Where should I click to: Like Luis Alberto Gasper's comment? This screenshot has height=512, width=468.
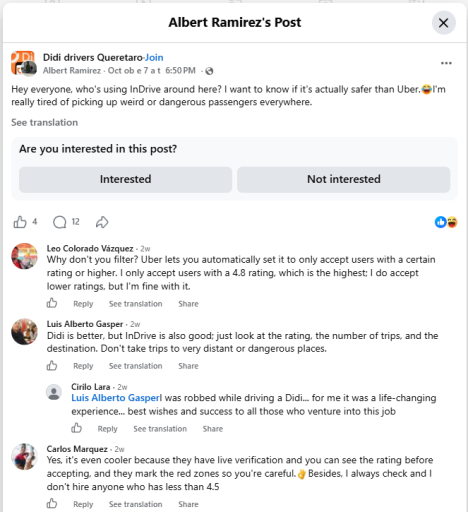[52, 365]
